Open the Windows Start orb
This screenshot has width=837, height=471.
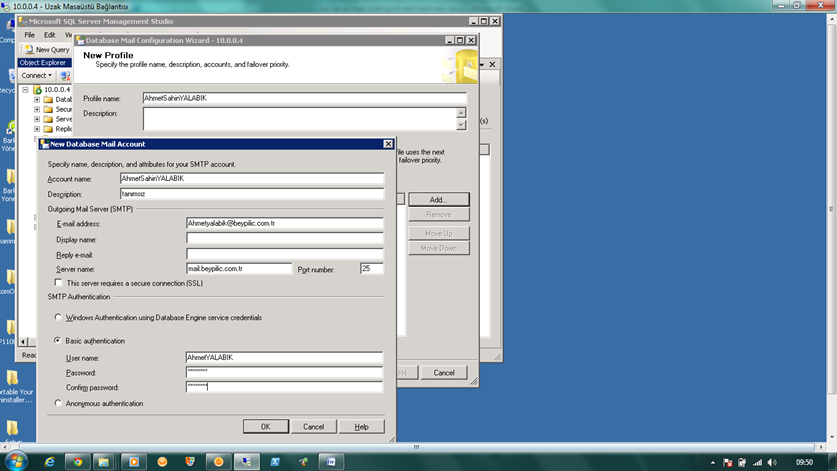[15, 461]
